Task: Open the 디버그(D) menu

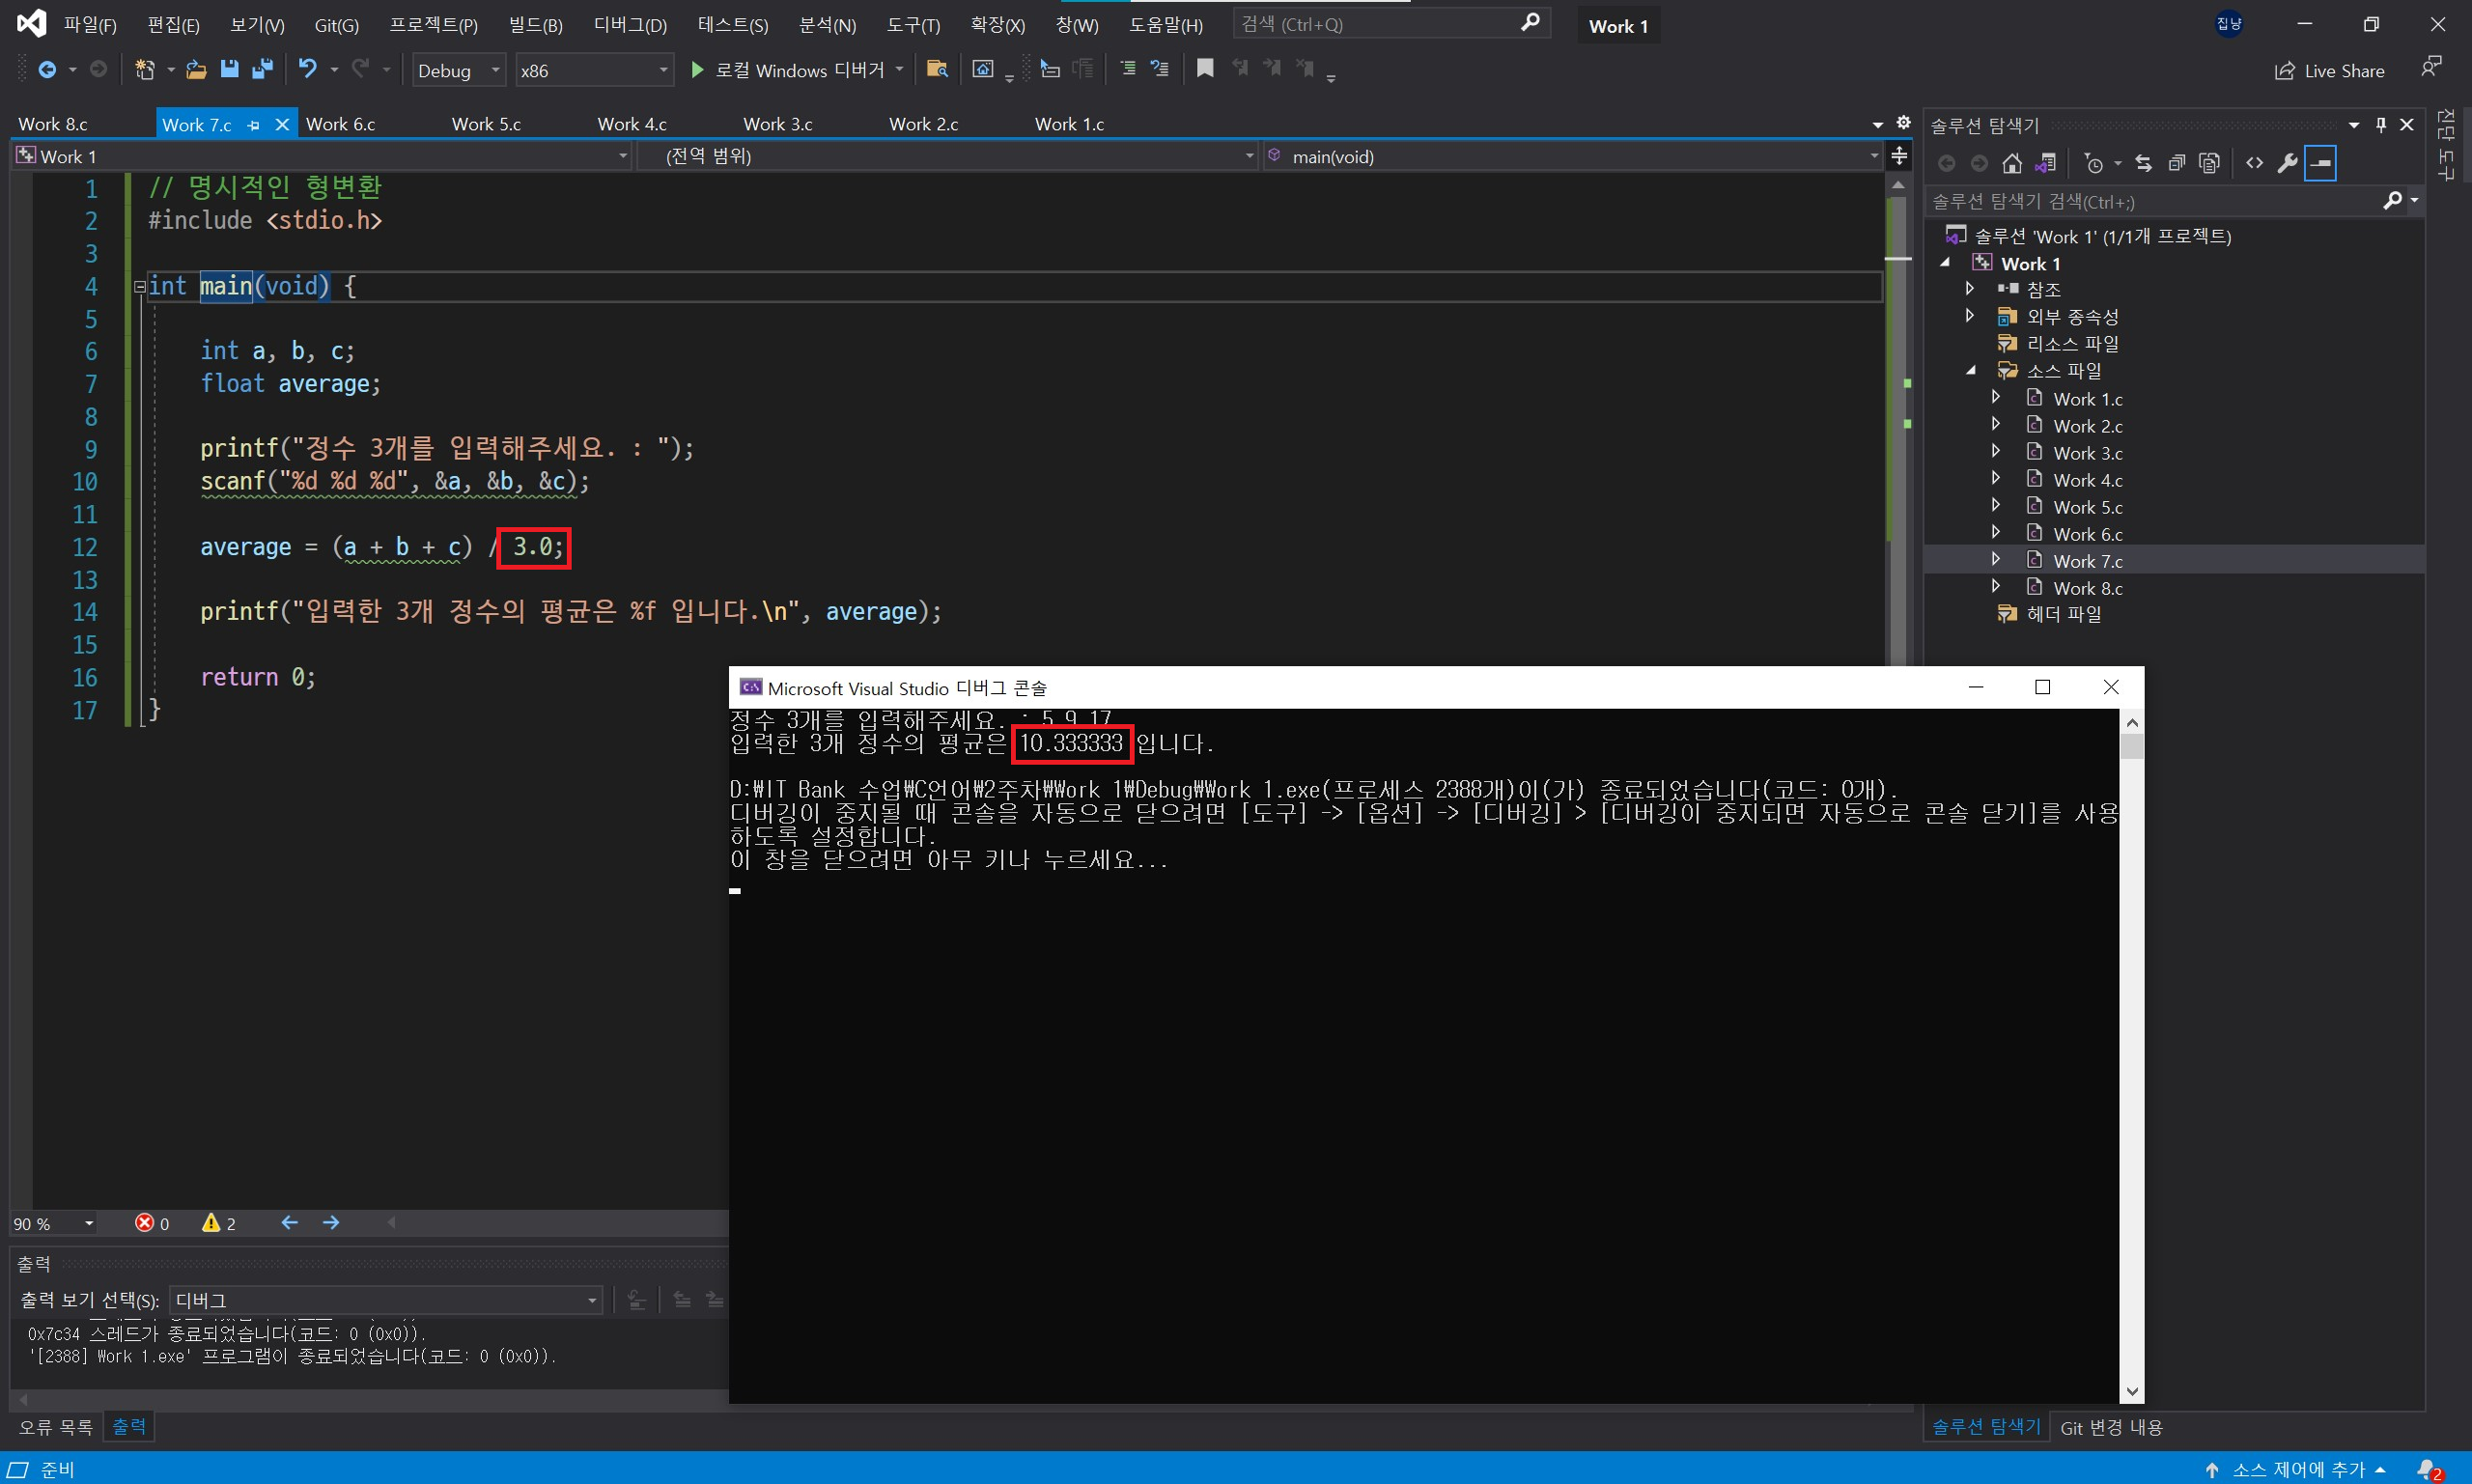Action: tap(629, 25)
